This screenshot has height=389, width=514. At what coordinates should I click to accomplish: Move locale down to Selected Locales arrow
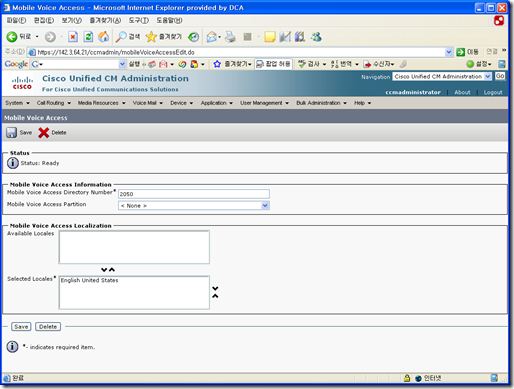coord(104,270)
